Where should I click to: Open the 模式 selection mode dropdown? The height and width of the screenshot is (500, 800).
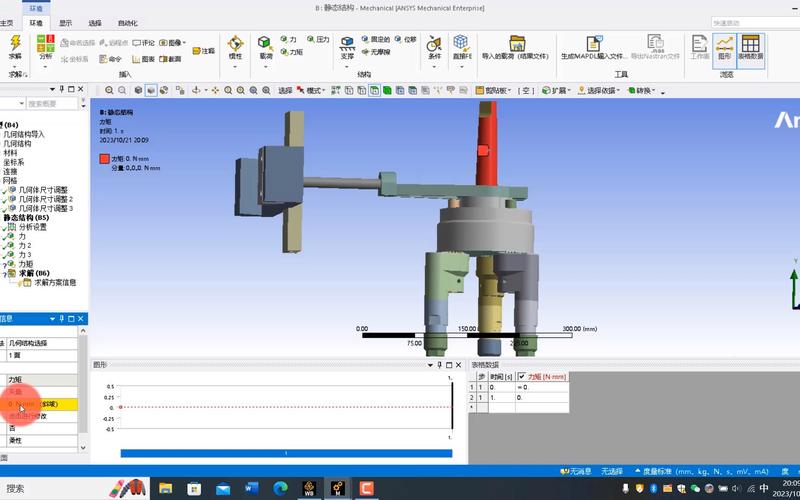(312, 90)
